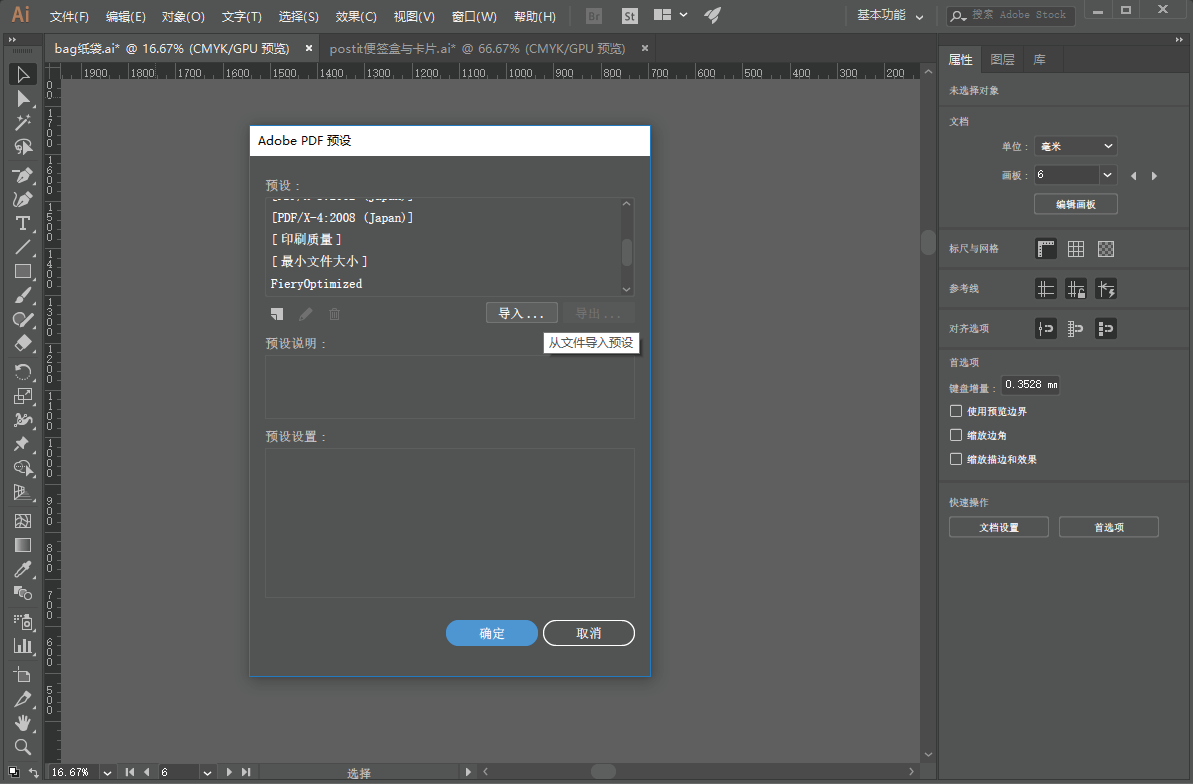Click the preset list scrollbar thumb
This screenshot has height=784, width=1193.
627,252
